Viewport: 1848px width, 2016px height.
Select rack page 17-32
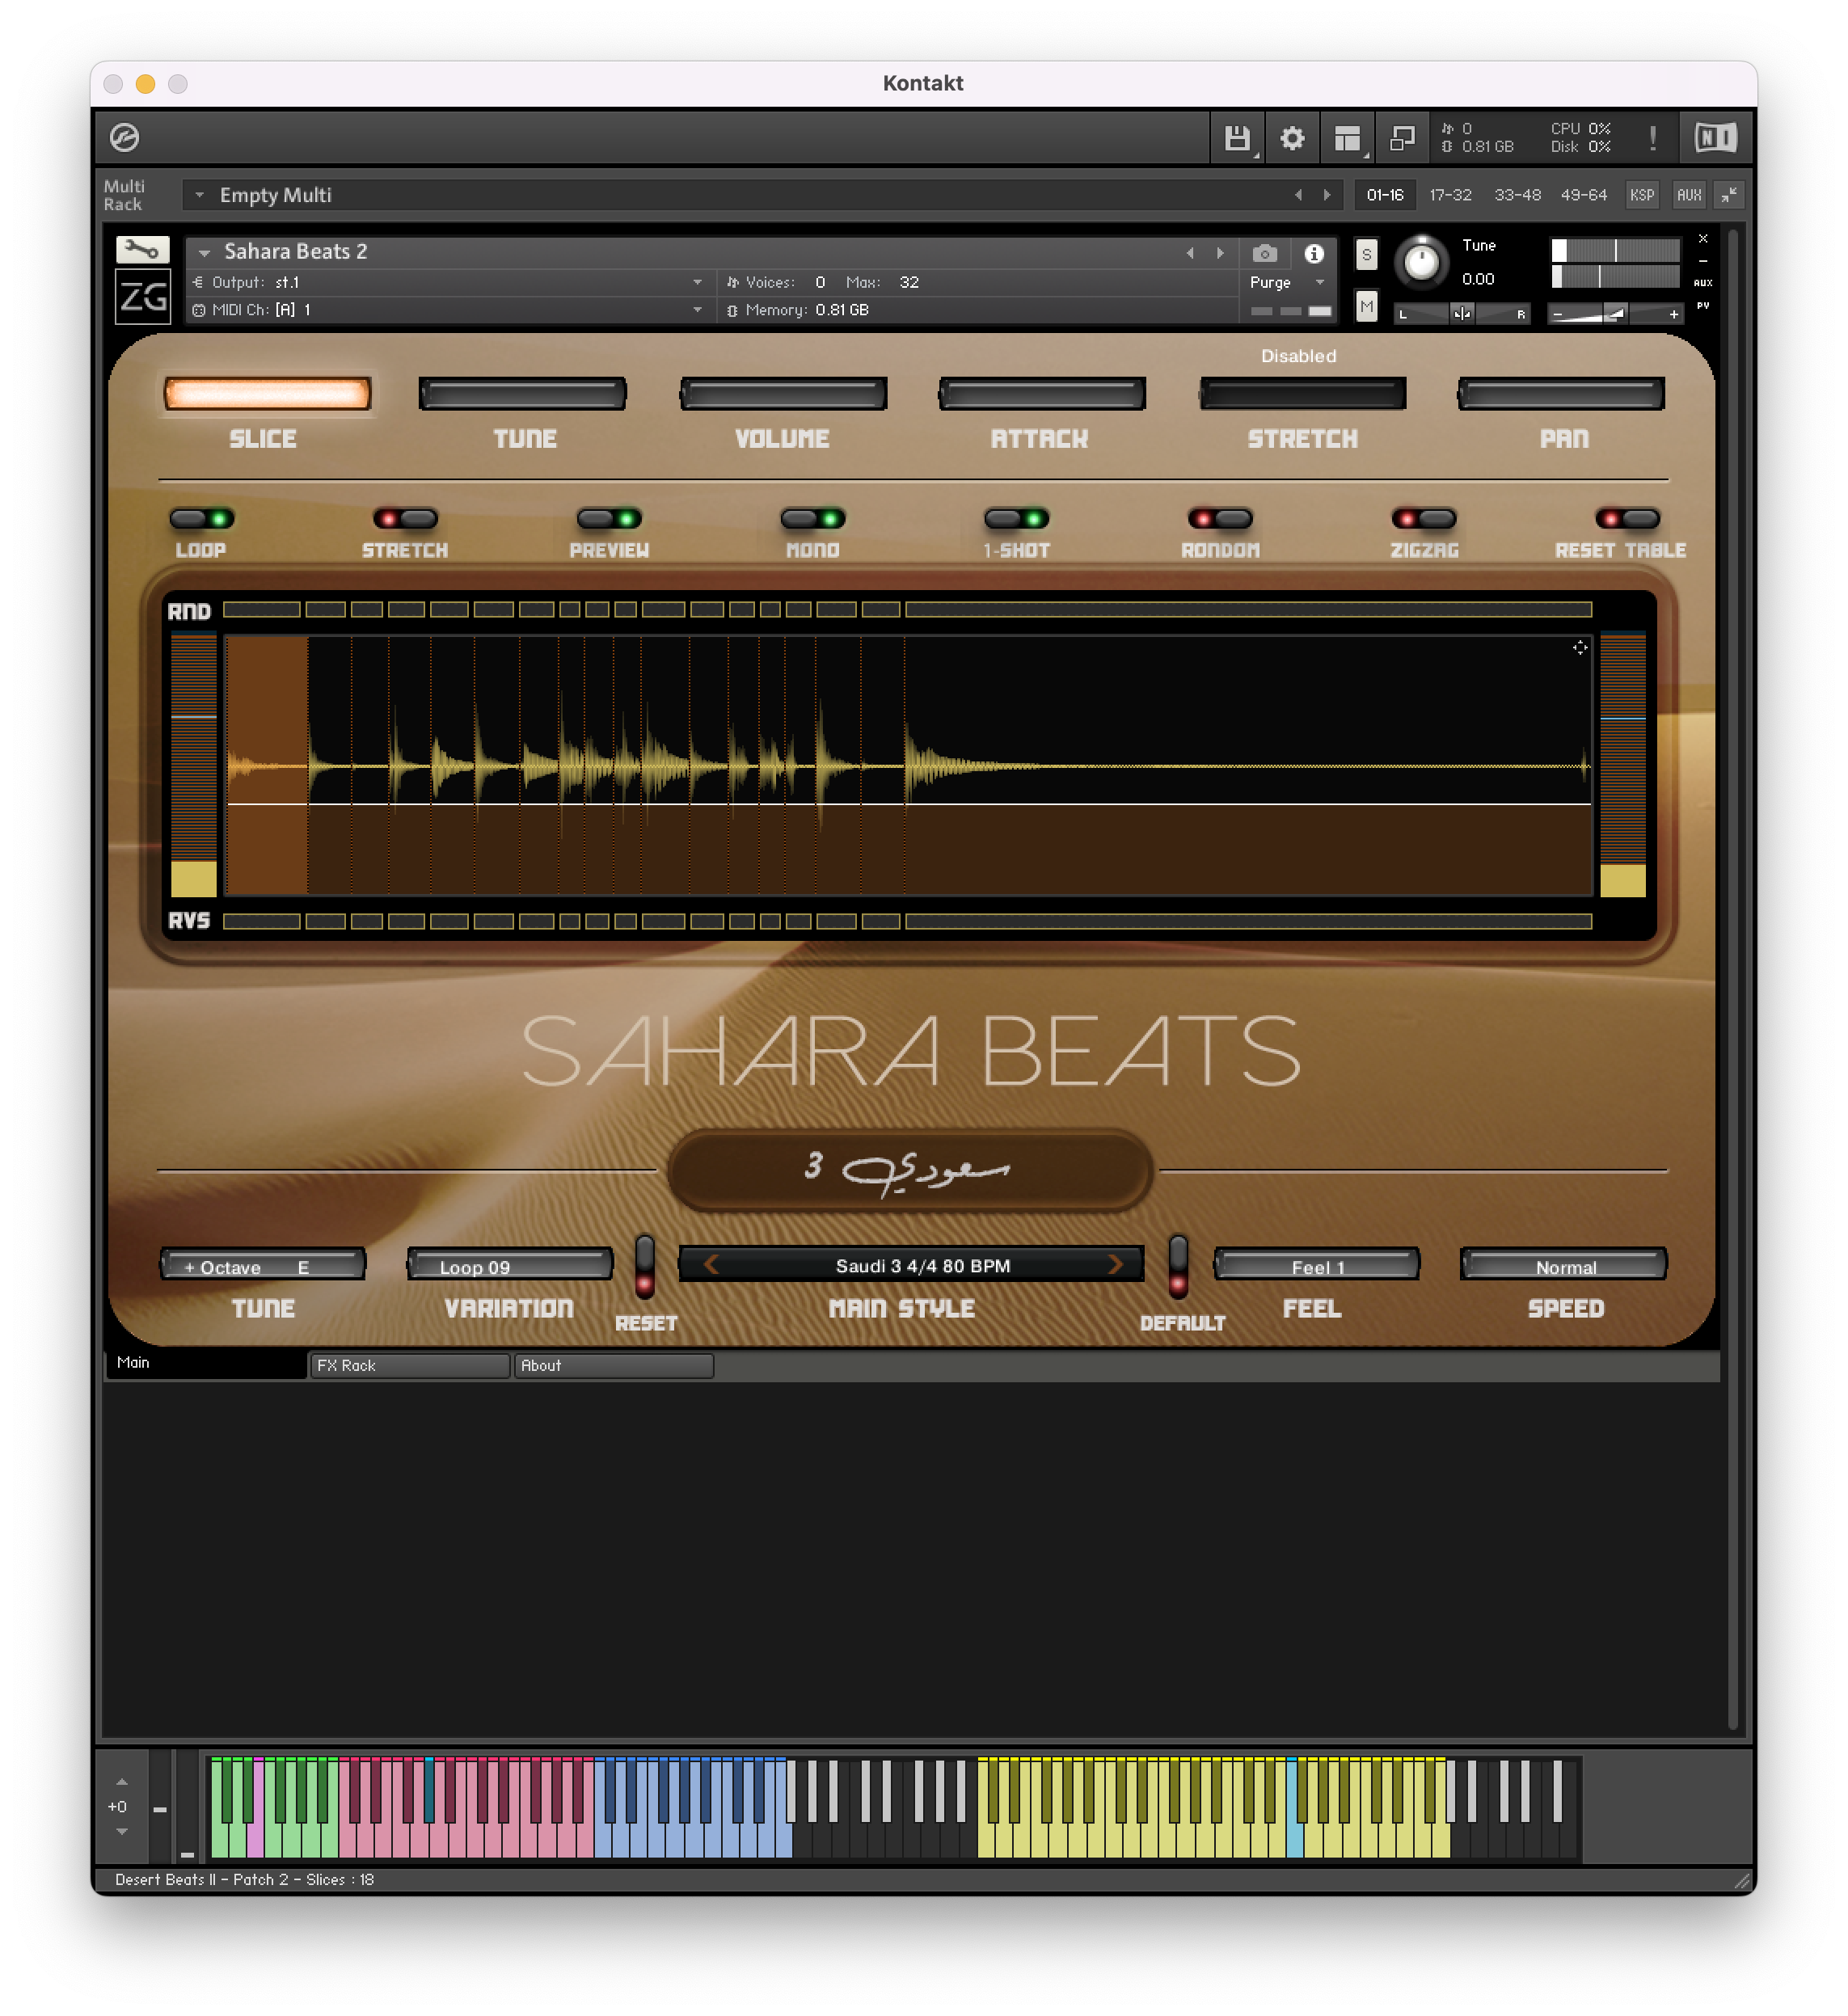click(x=1450, y=195)
